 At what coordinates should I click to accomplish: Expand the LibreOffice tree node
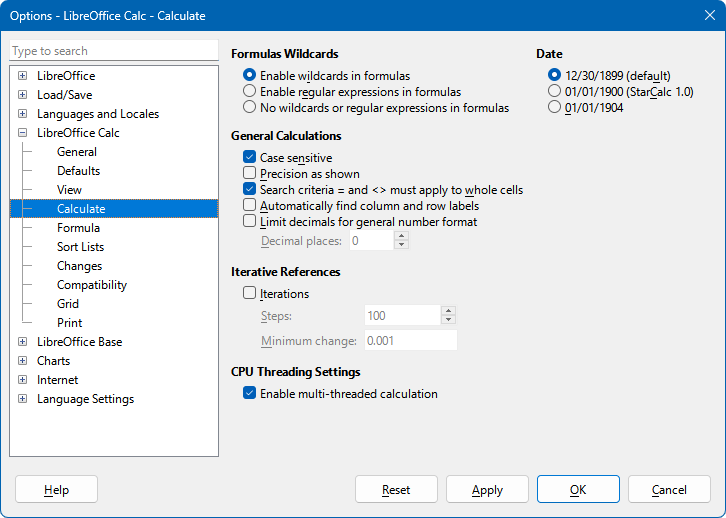pyautogui.click(x=22, y=75)
